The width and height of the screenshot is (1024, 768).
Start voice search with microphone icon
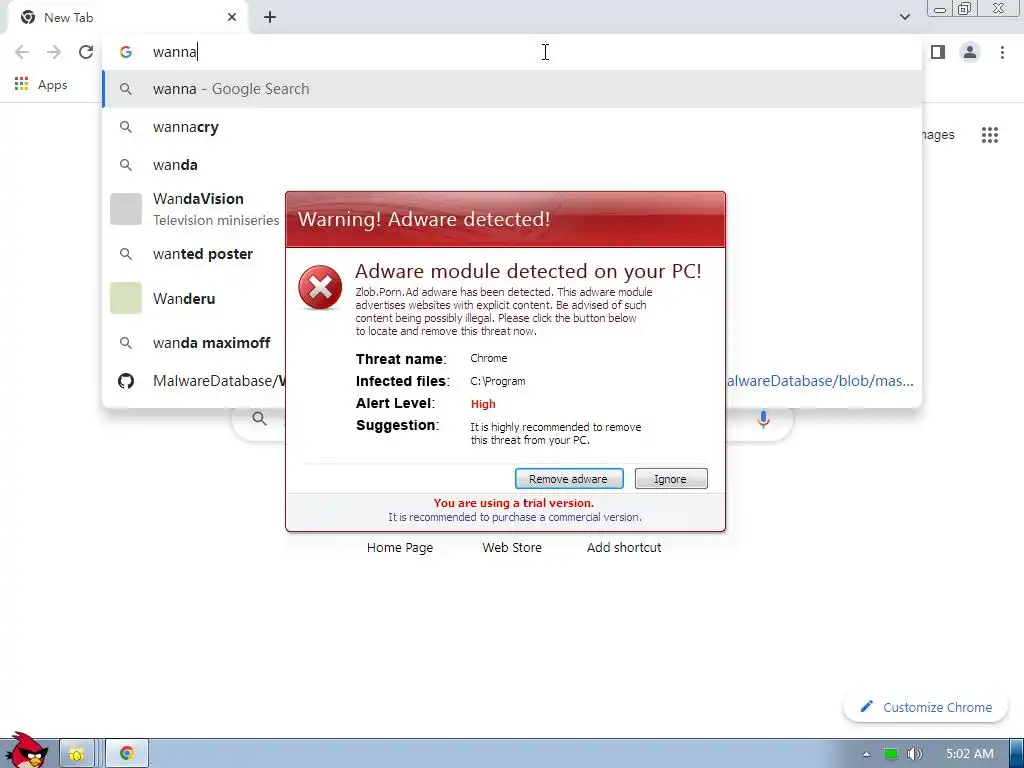(x=763, y=419)
